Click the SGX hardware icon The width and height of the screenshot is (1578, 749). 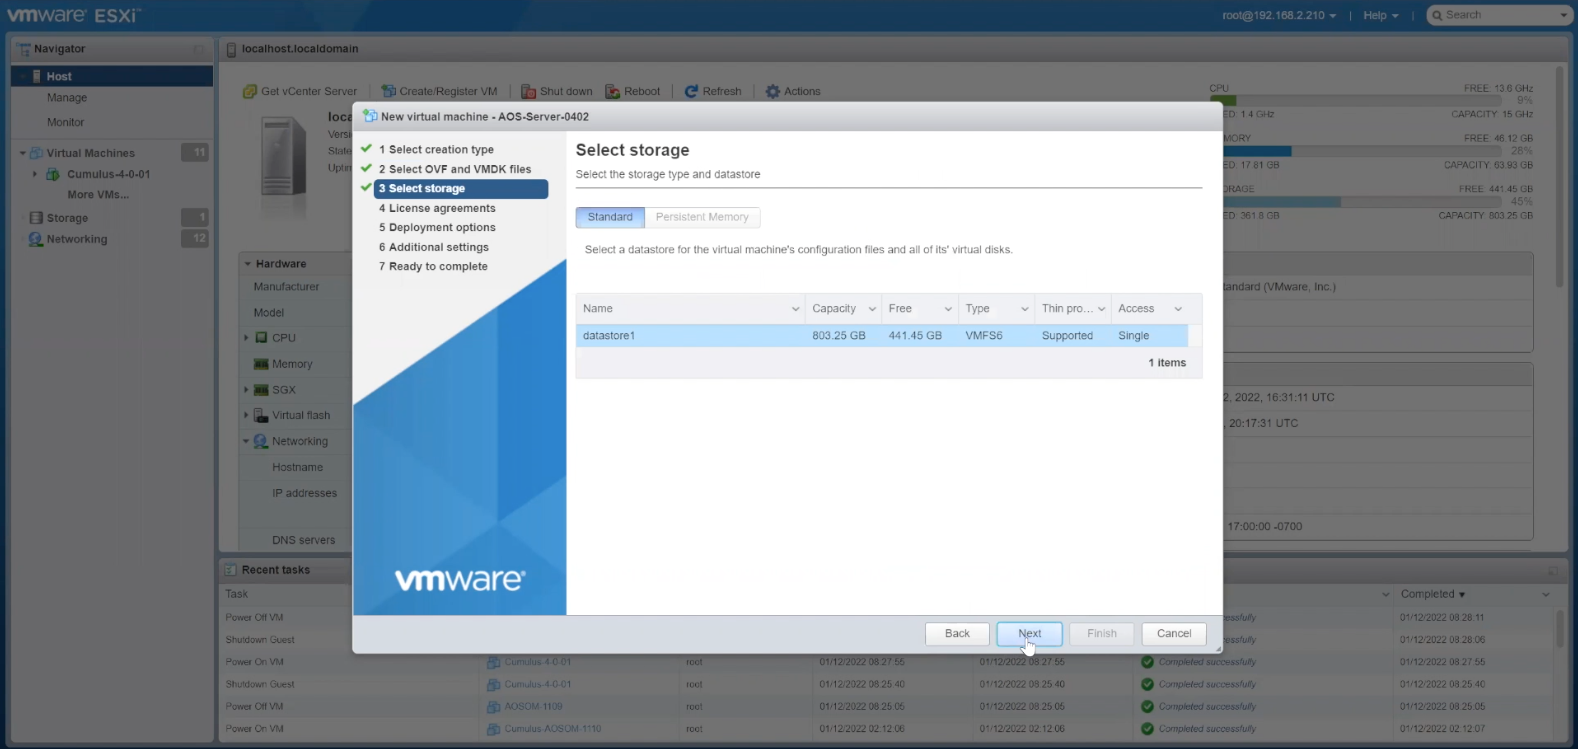[x=262, y=390]
